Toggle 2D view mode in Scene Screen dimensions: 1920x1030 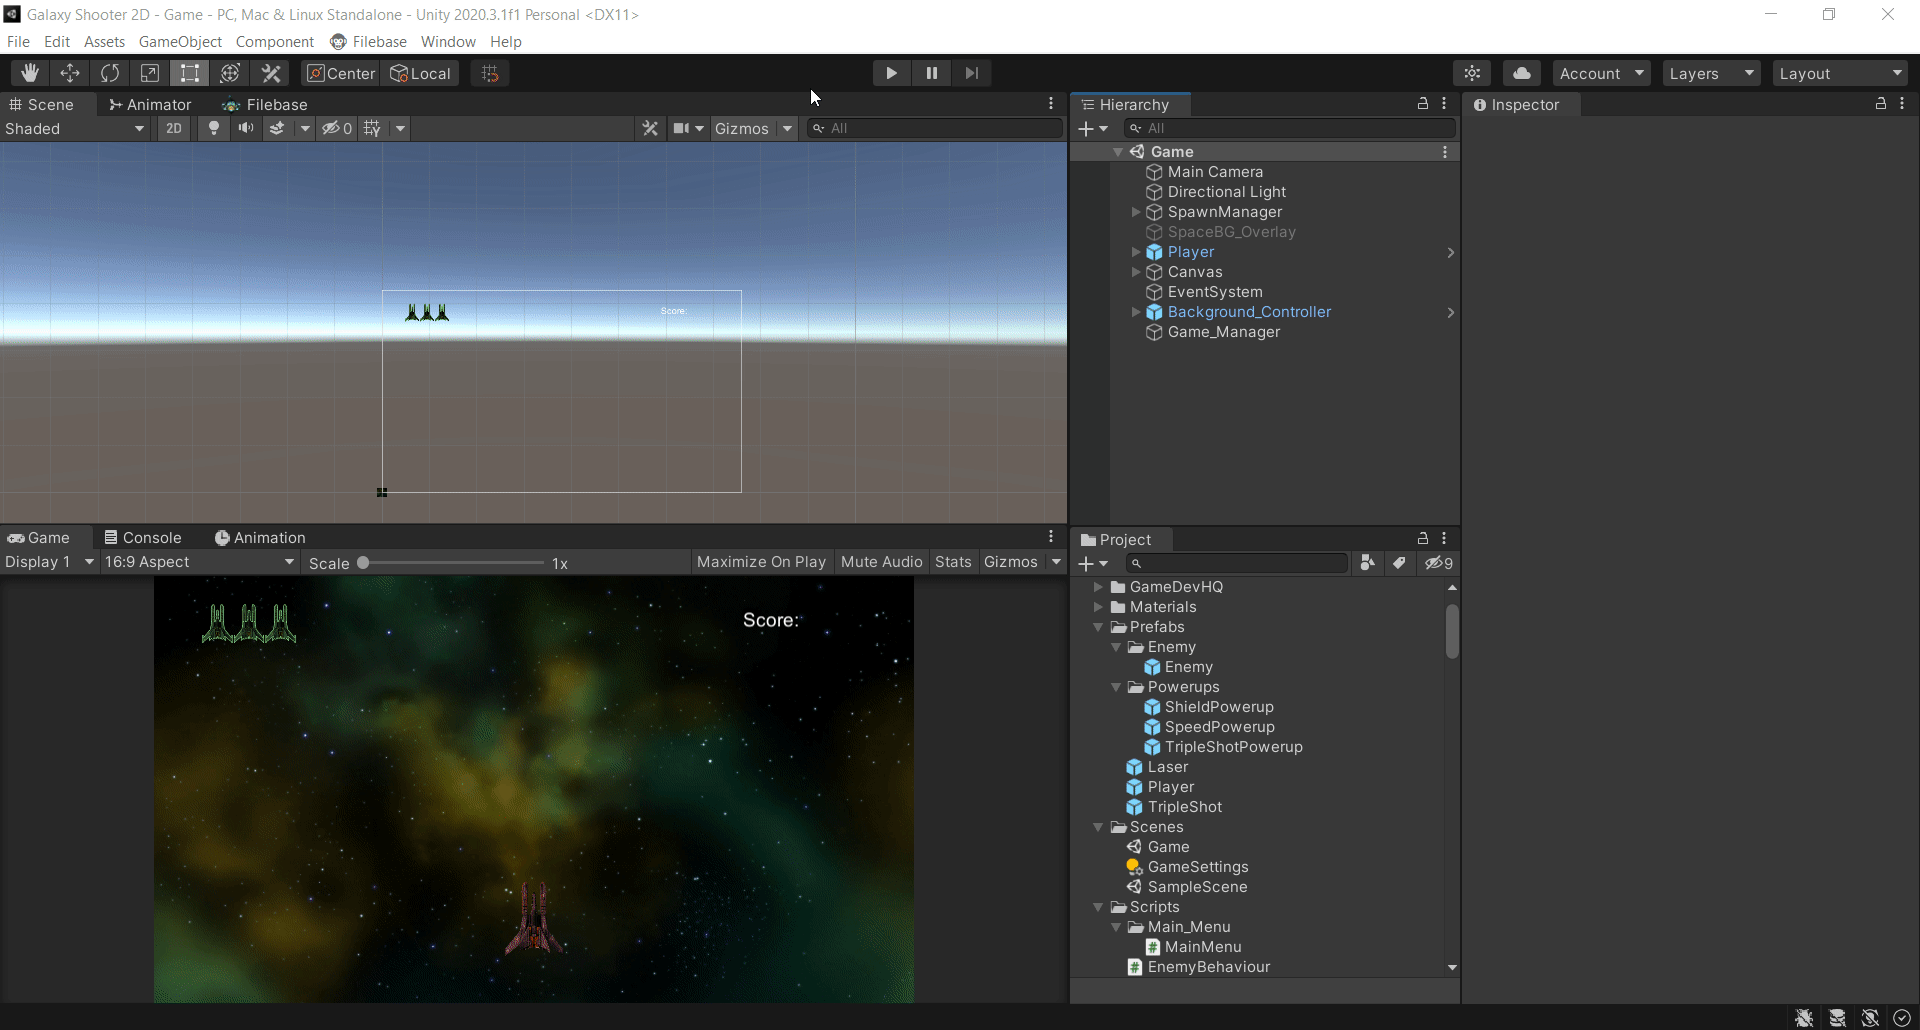[174, 128]
